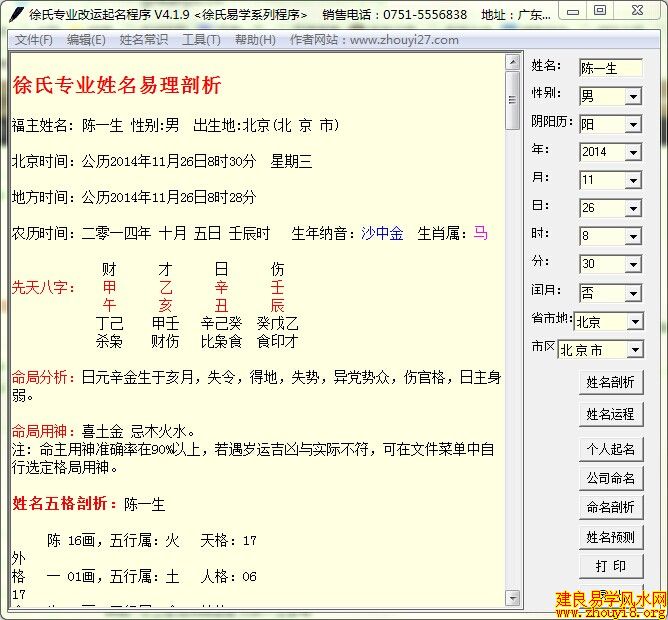The height and width of the screenshot is (620, 668).
Task: Open the 年 year dropdown showing 2014
Action: click(x=632, y=153)
